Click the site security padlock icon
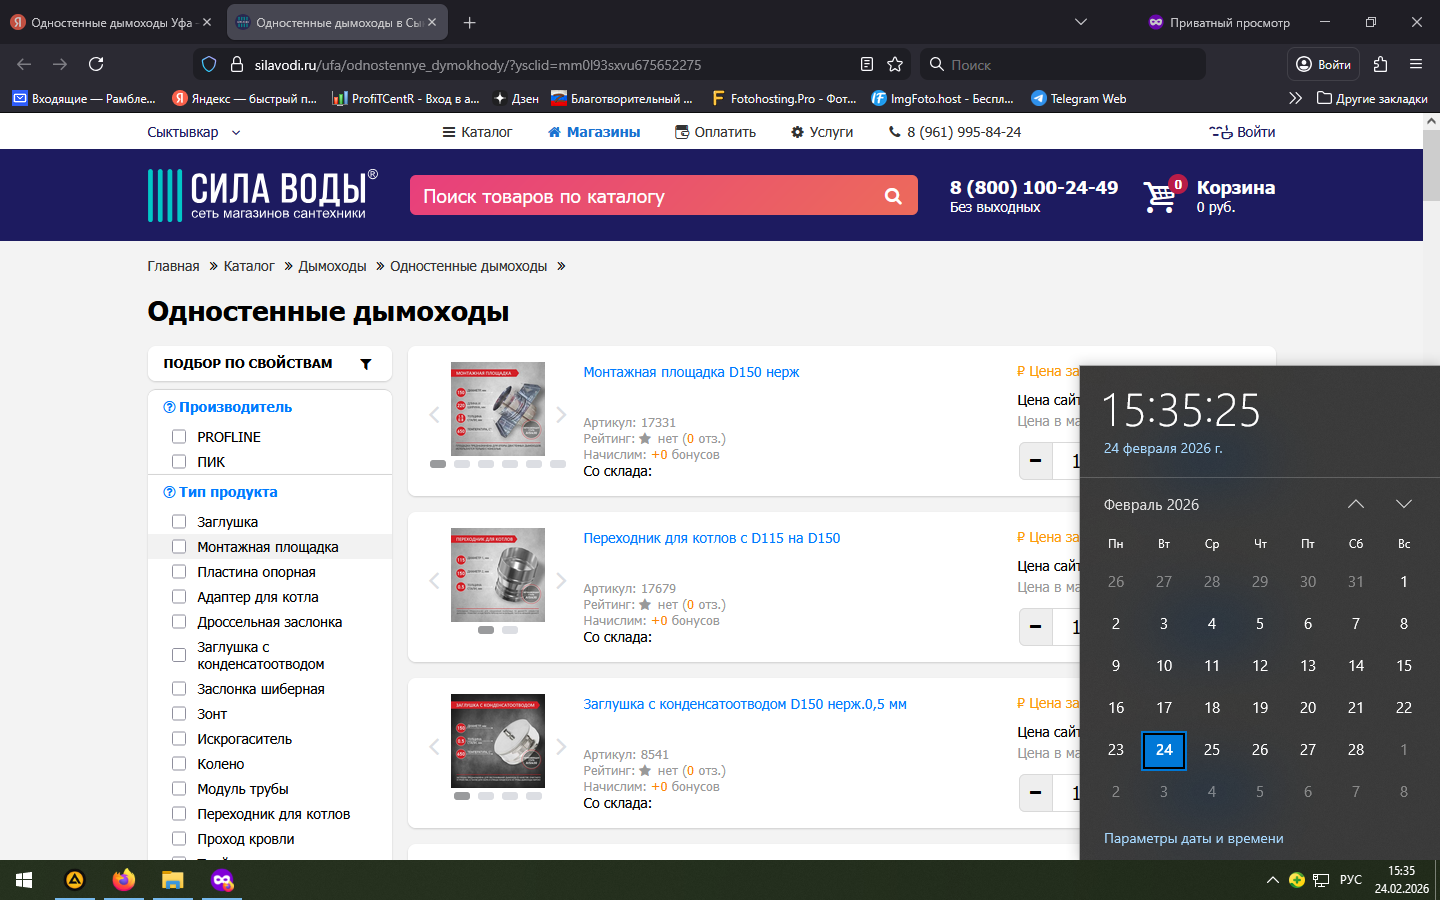Image resolution: width=1440 pixels, height=900 pixels. (x=237, y=64)
